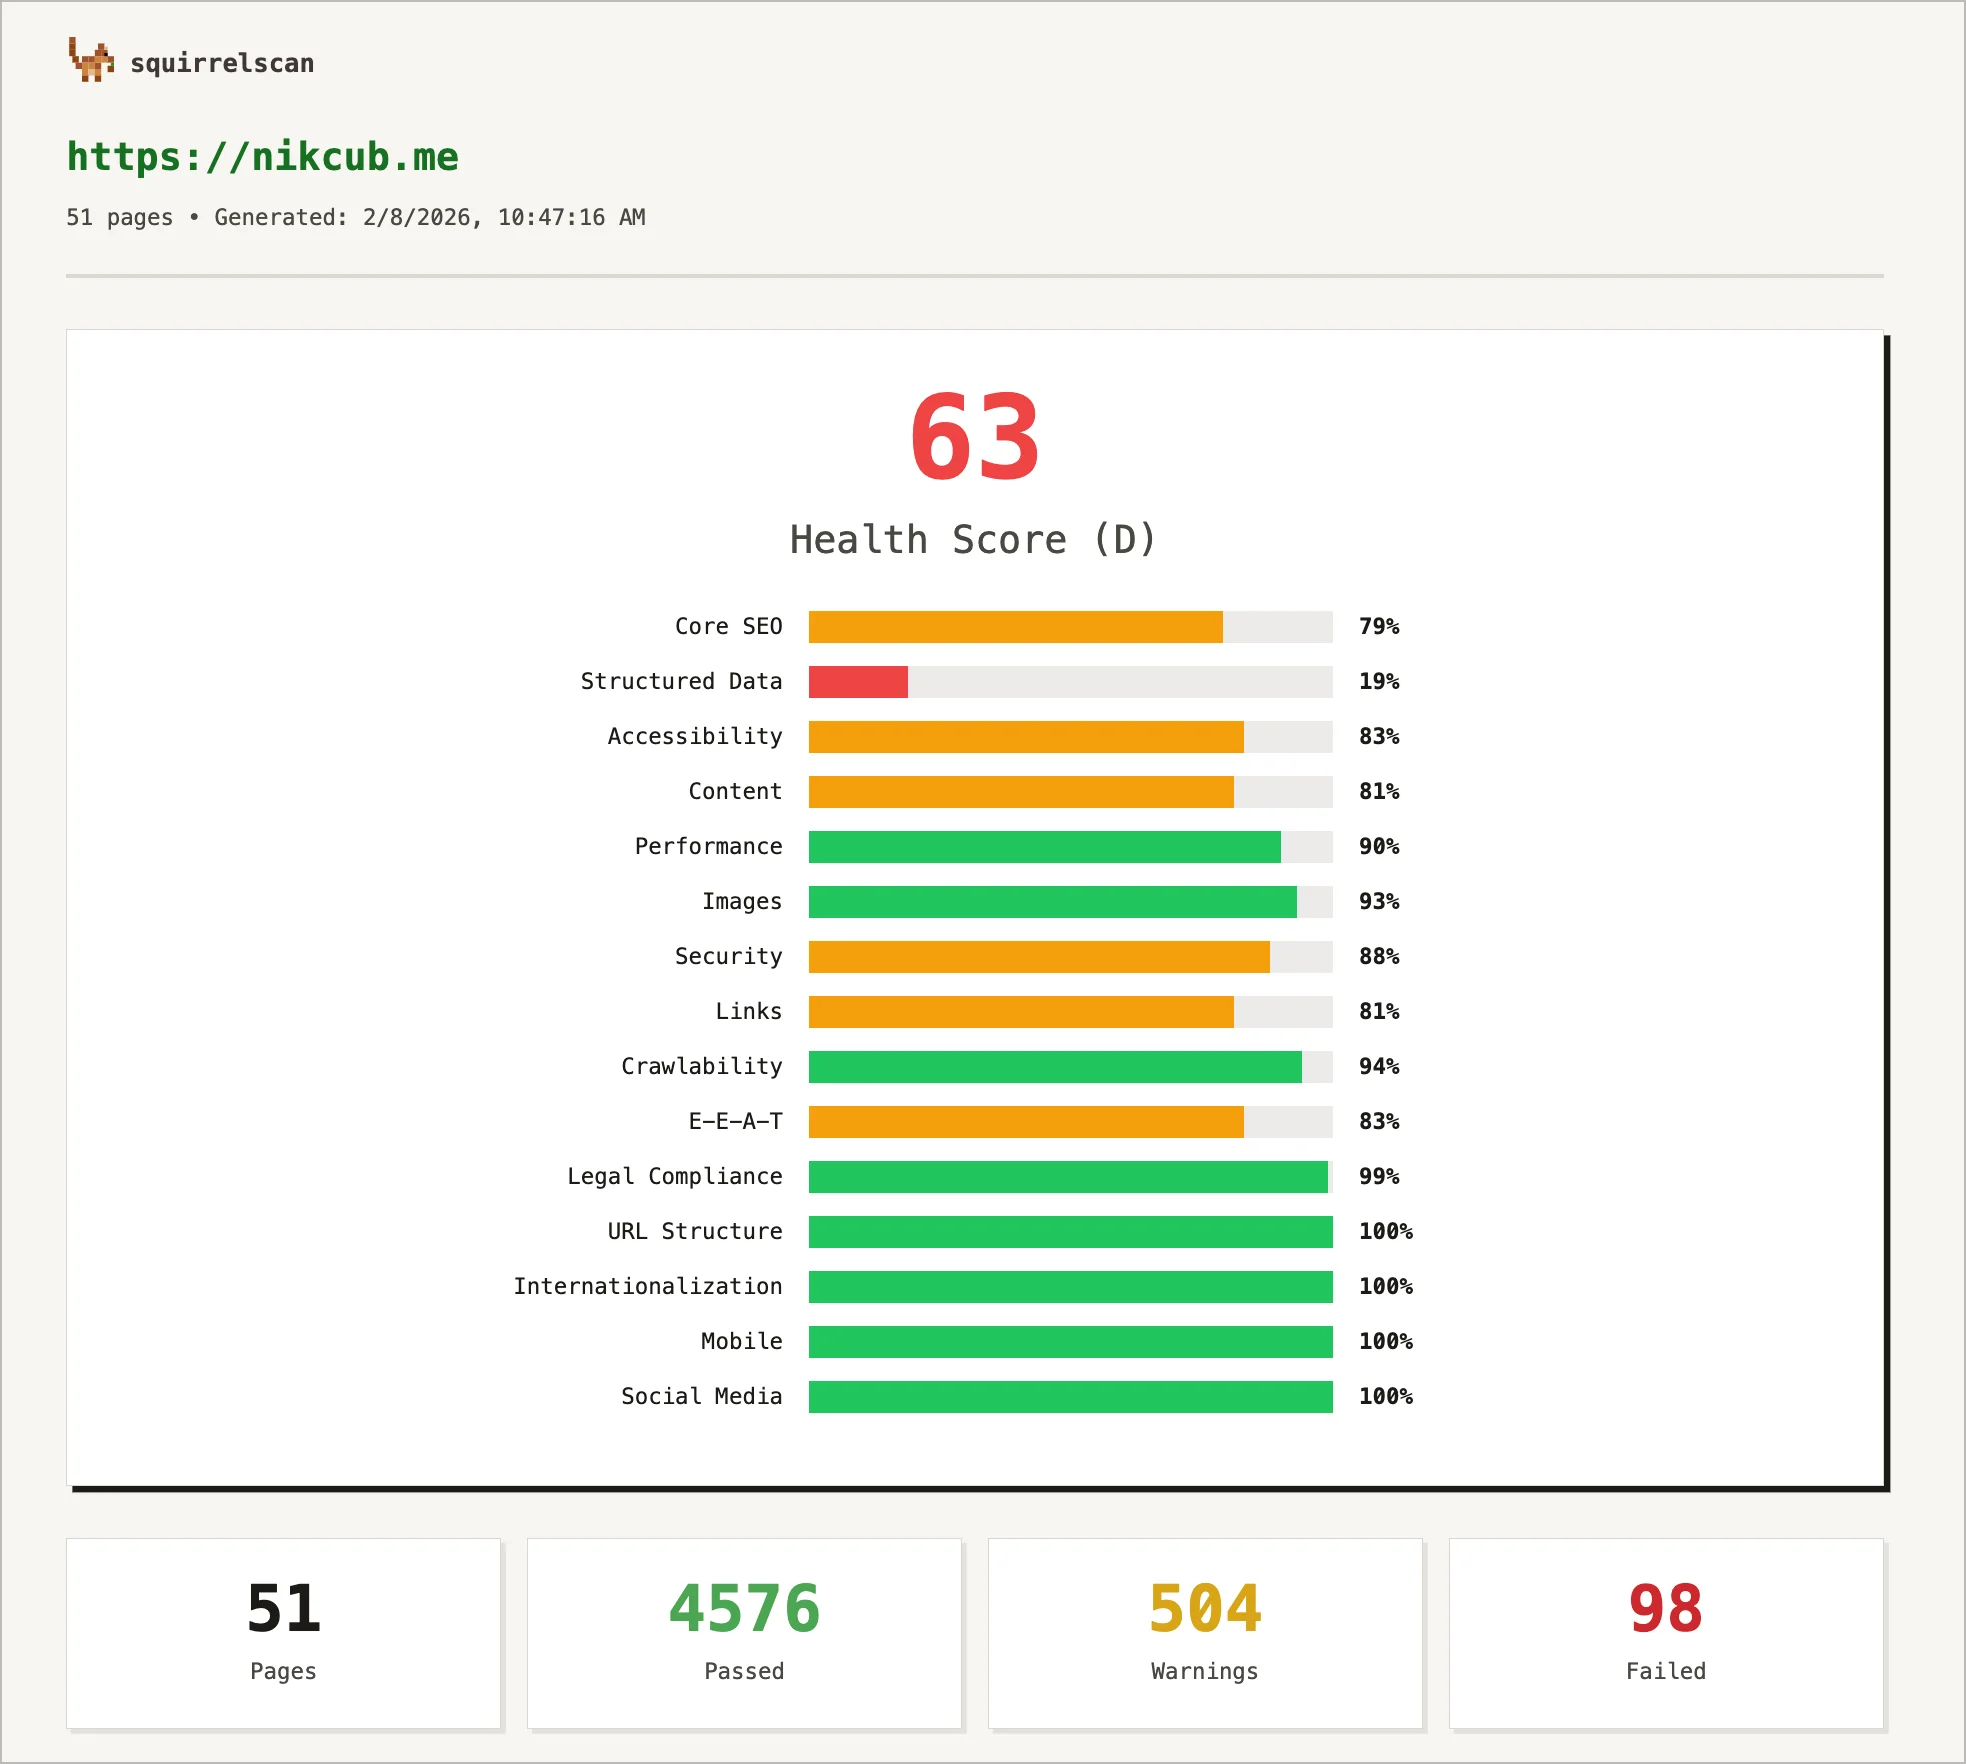Click the Crawlability green bar
The image size is (1966, 1764).
click(1053, 1066)
